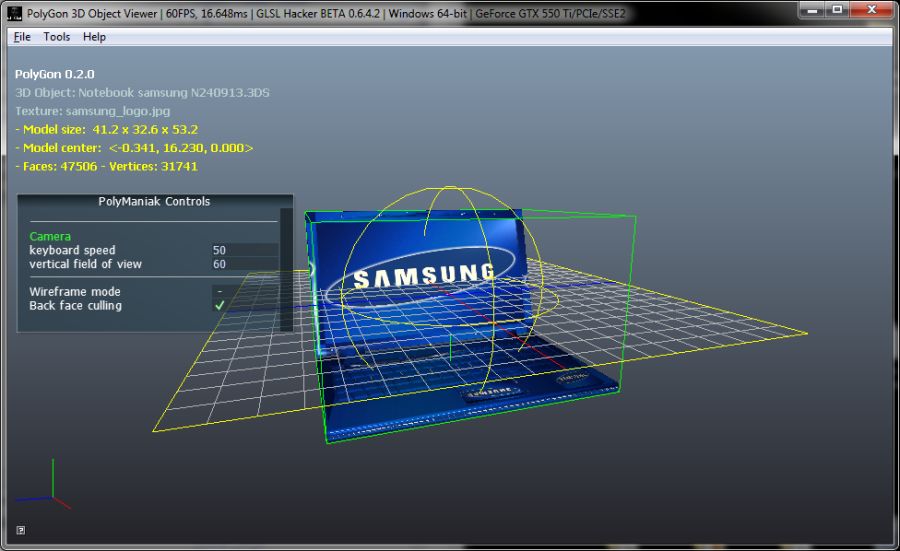The width and height of the screenshot is (900, 551).
Task: Open the Help menu
Action: (94, 37)
